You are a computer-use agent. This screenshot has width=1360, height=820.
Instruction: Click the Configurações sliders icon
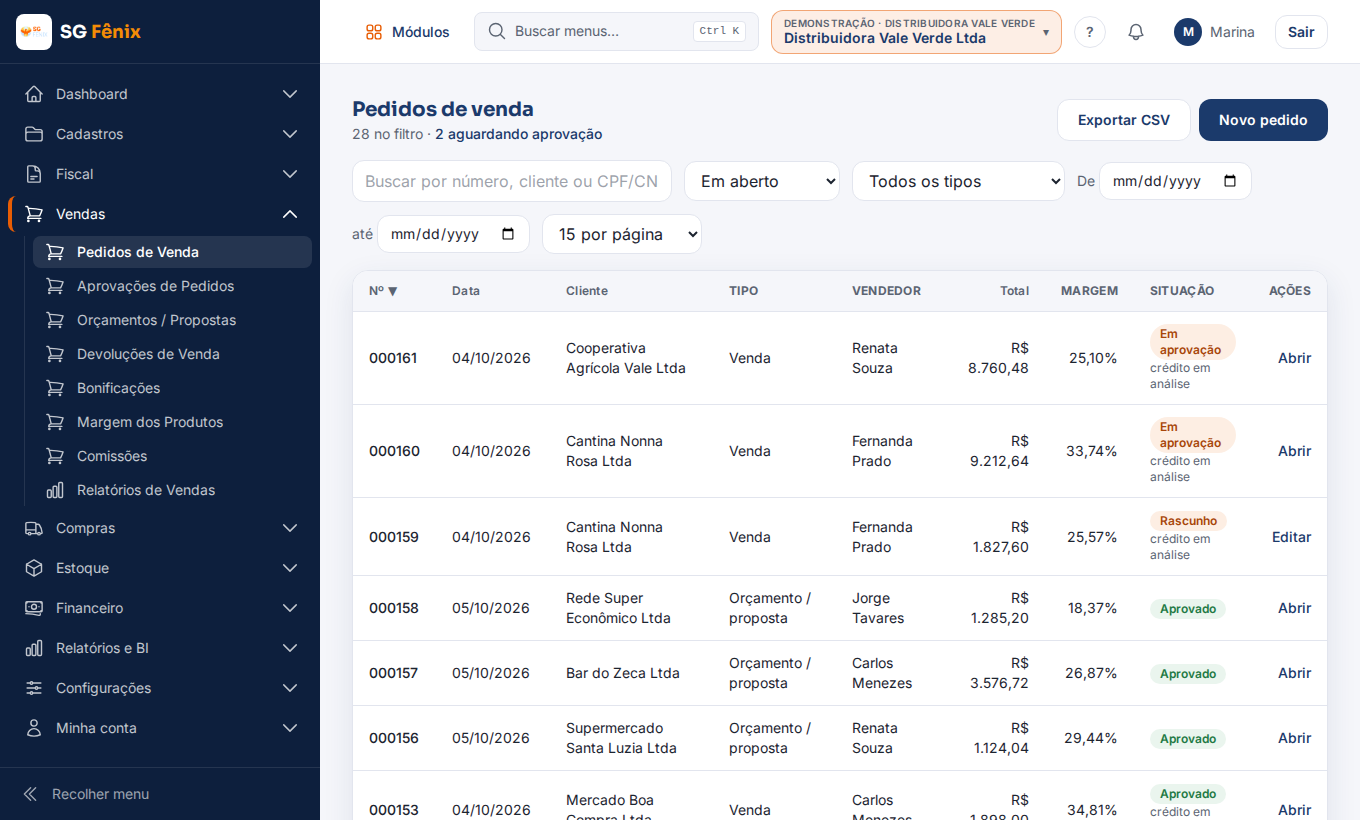(34, 688)
